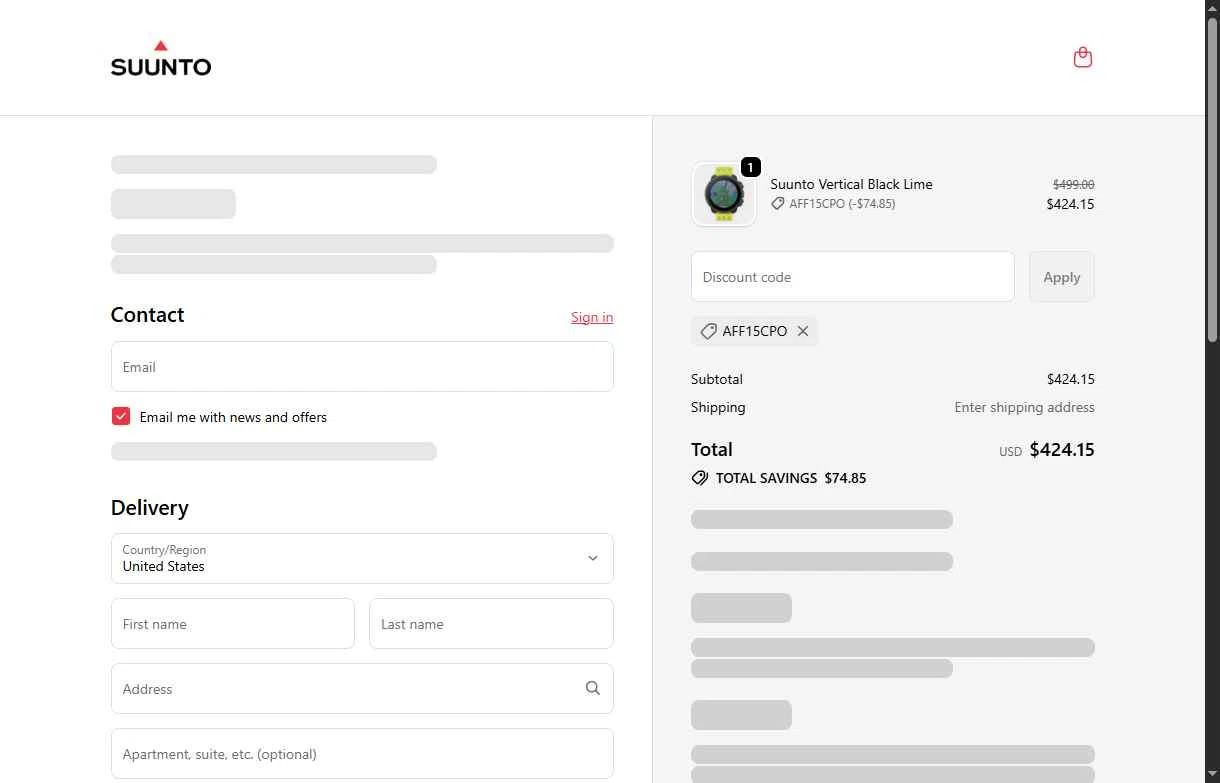Screen dimensions: 1220x783
Task: Click the Delivery heading
Action: 149,508
